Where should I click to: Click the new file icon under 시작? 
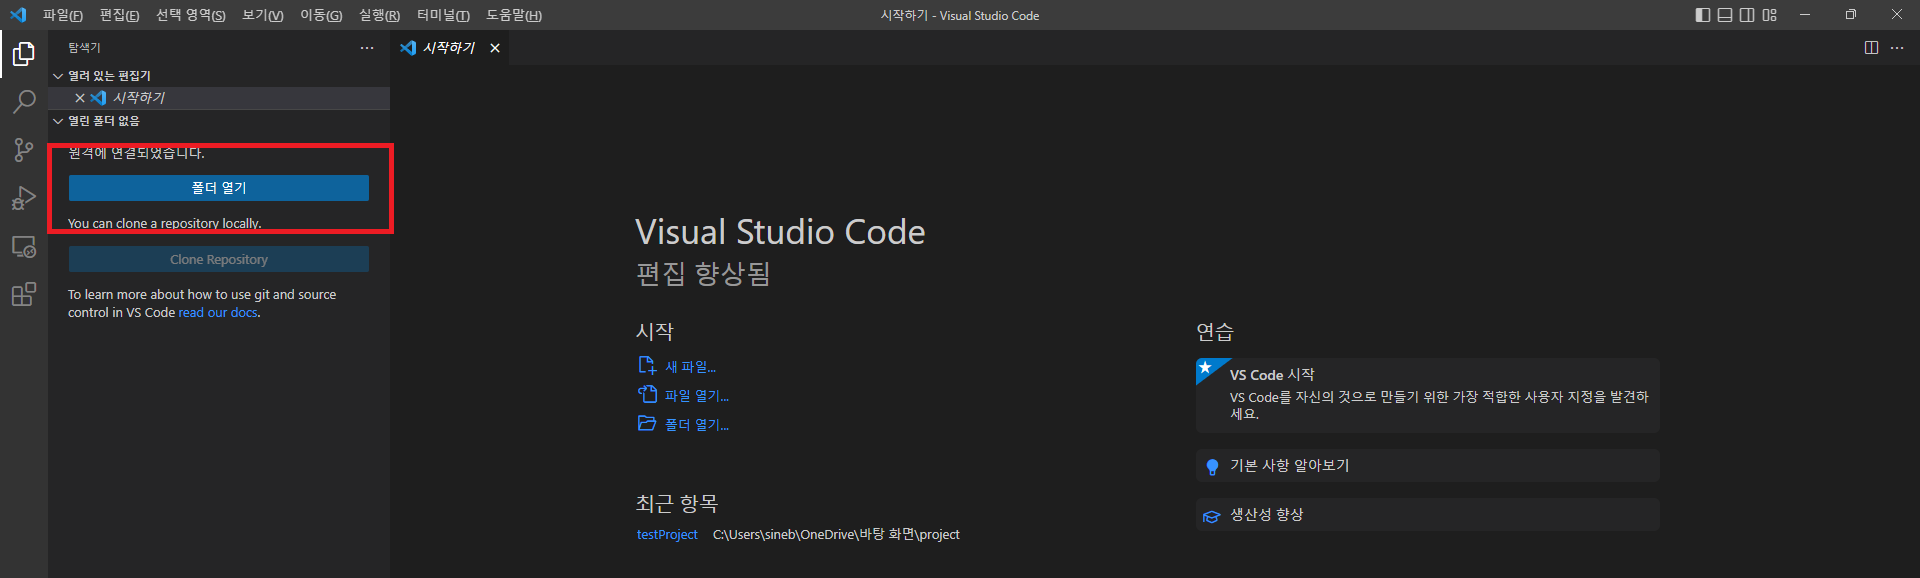click(x=647, y=366)
